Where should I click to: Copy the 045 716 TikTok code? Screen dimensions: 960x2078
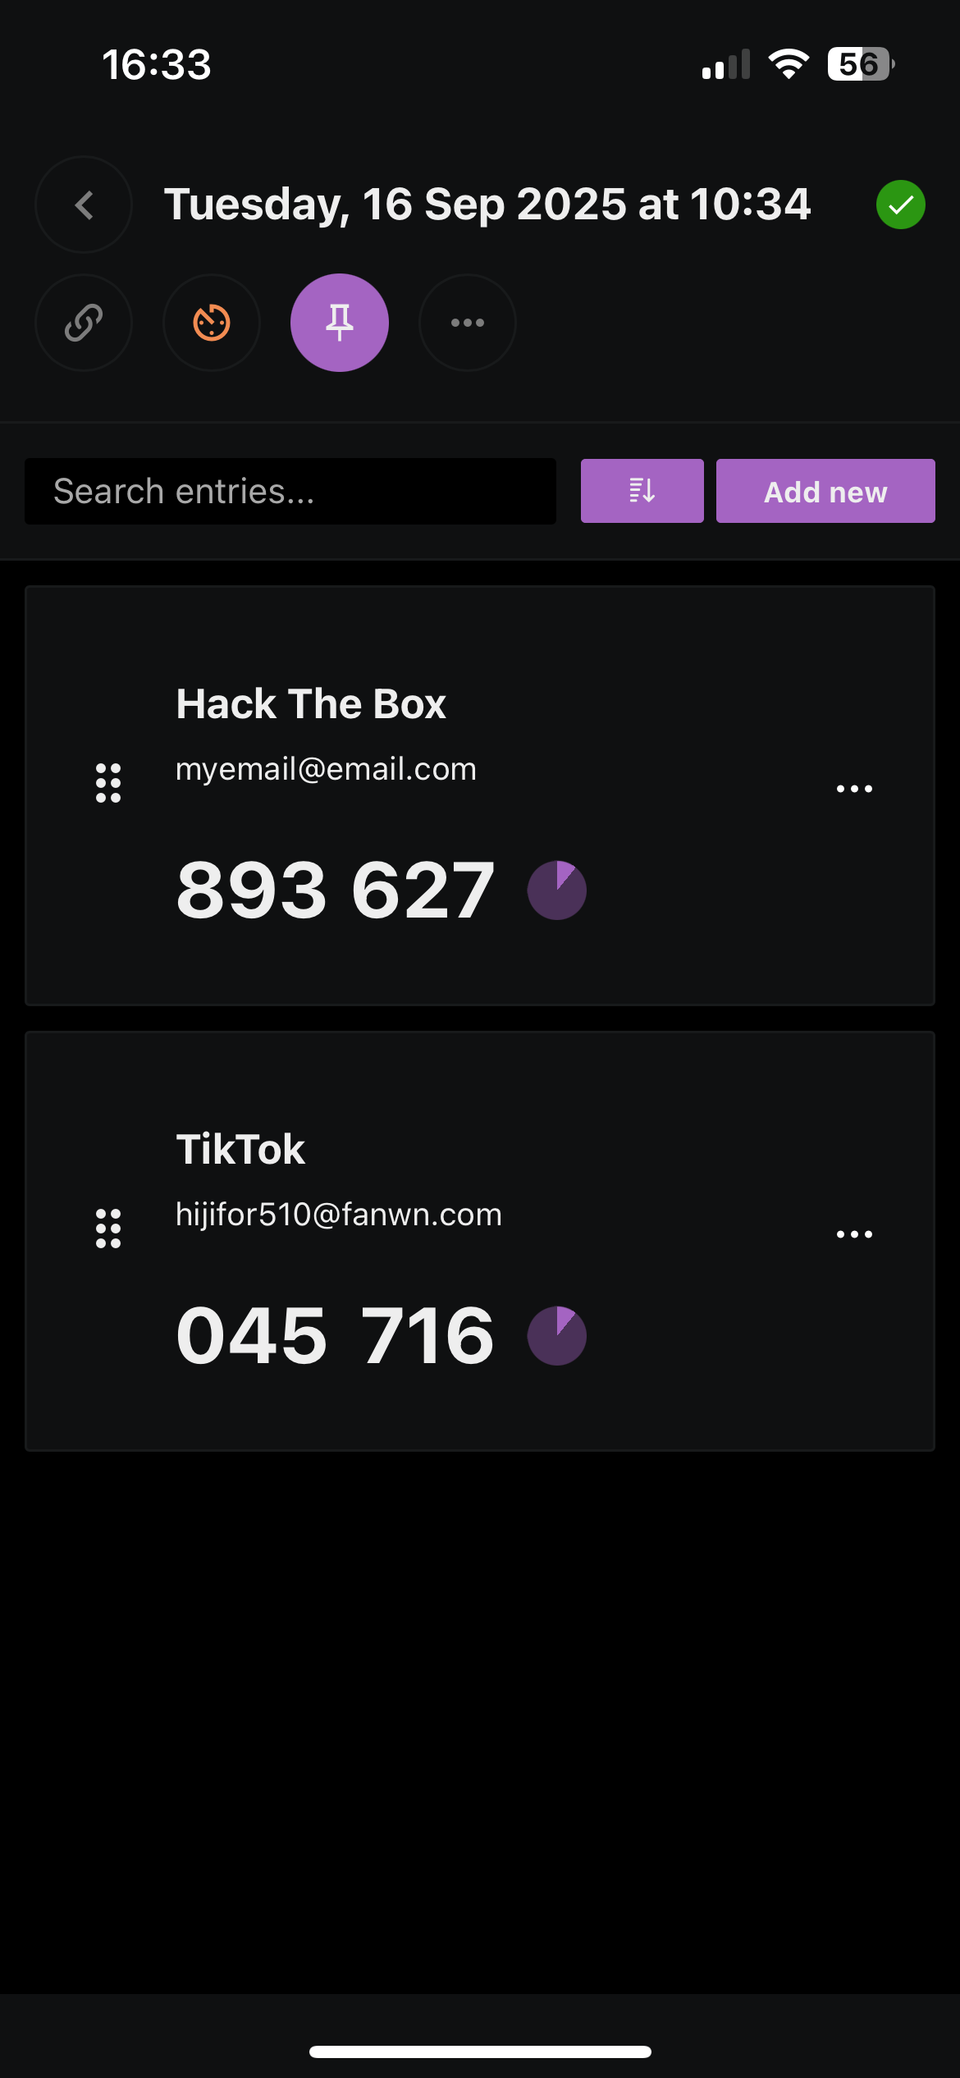(x=335, y=1336)
